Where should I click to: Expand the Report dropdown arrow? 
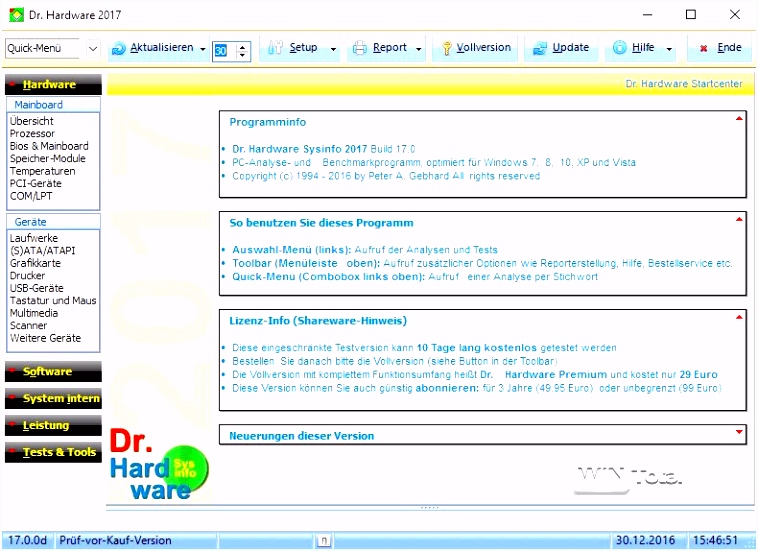pyautogui.click(x=419, y=49)
